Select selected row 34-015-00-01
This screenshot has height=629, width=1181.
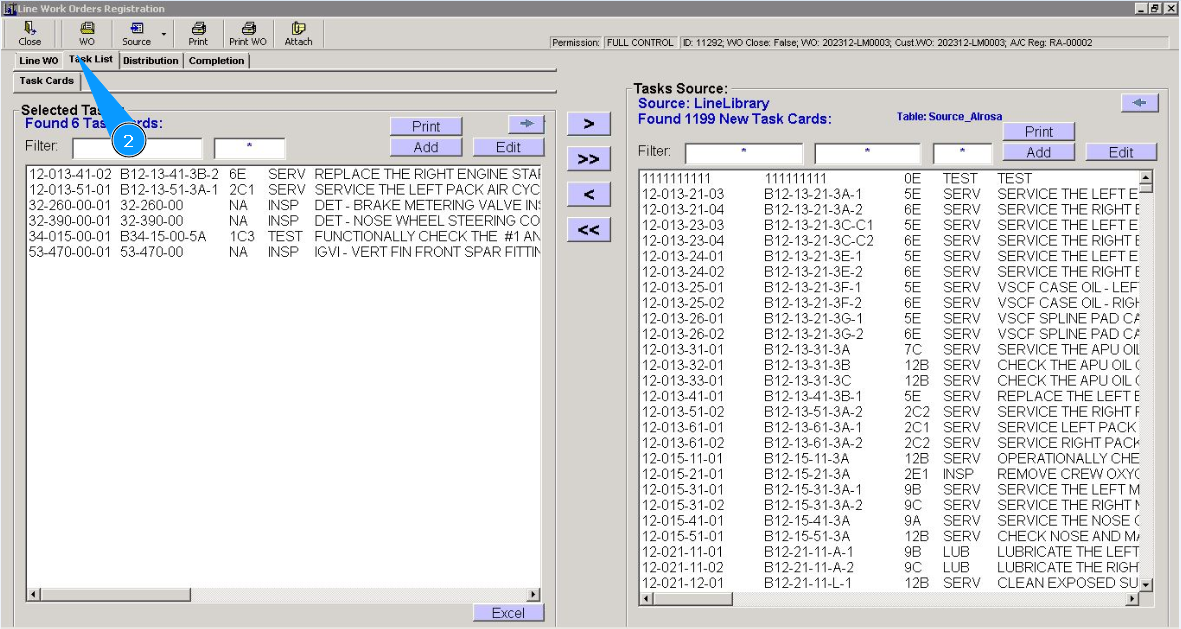click(x=283, y=237)
